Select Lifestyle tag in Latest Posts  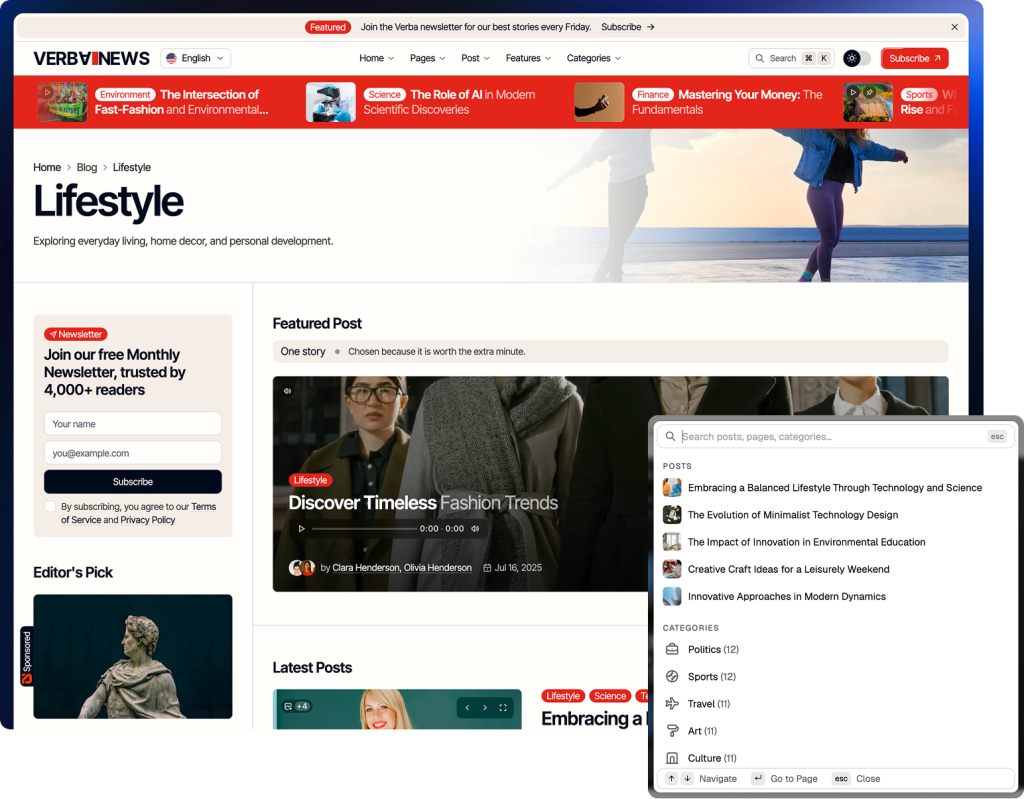coord(563,696)
